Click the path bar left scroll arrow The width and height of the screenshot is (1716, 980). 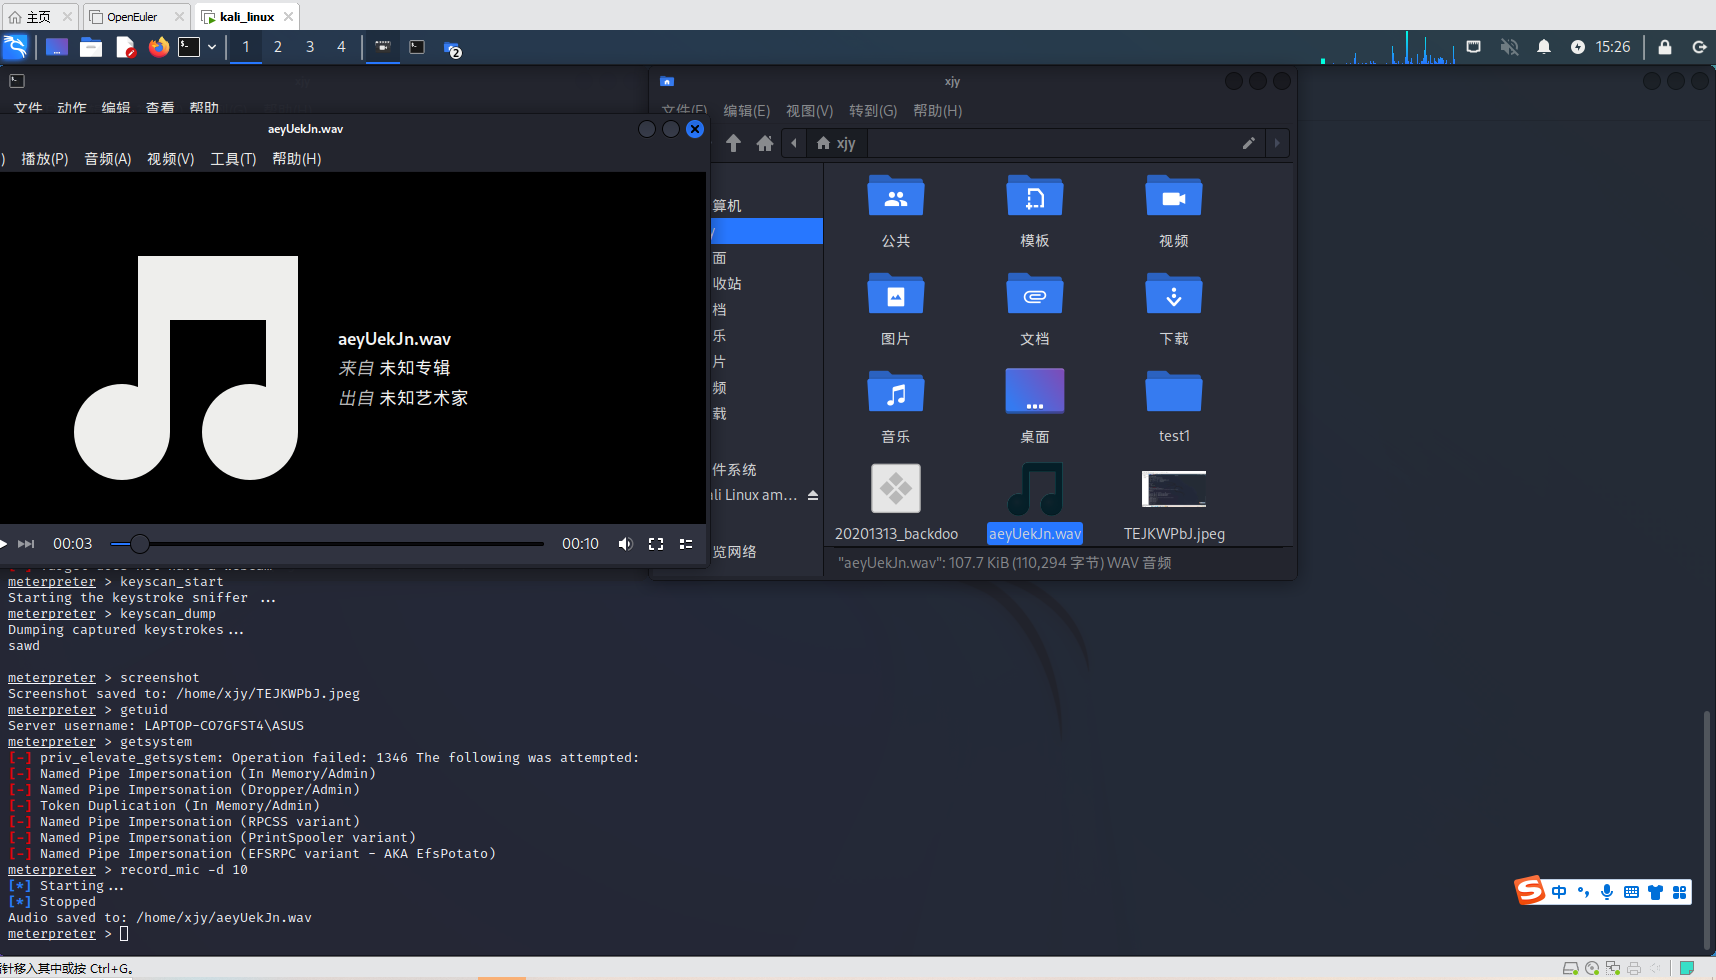click(x=794, y=143)
